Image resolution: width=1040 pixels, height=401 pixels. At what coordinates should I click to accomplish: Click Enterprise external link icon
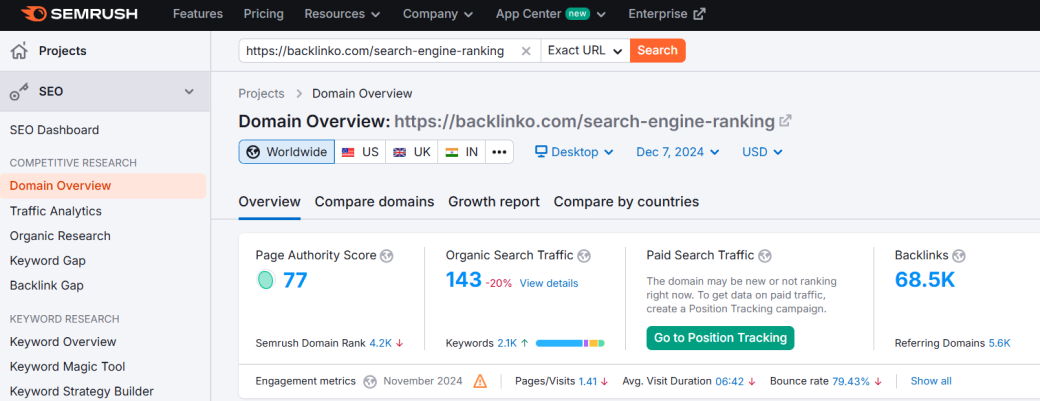pyautogui.click(x=699, y=14)
